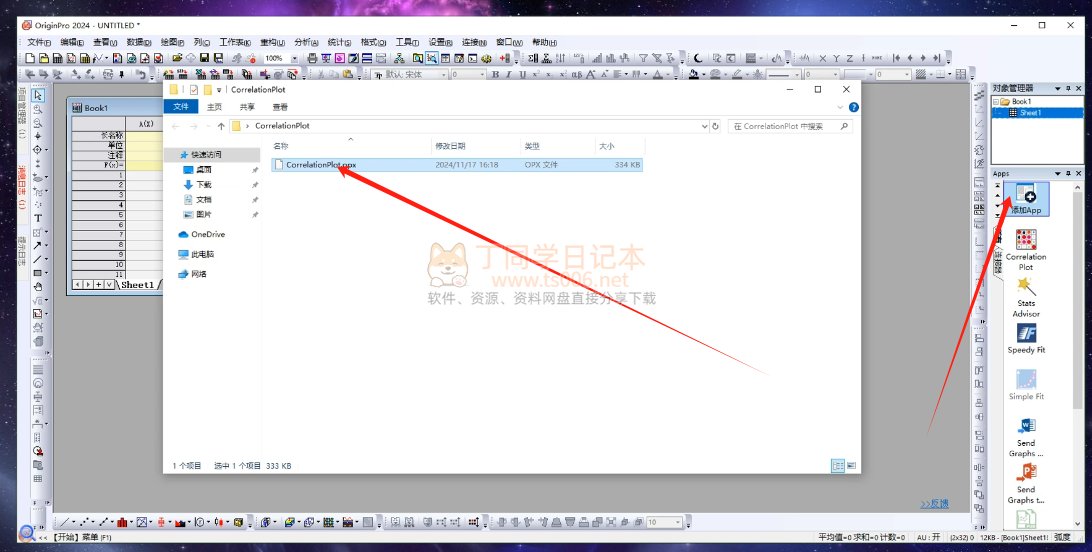Click the Italic formatting icon
Image resolution: width=1092 pixels, height=552 pixels.
tap(508, 74)
